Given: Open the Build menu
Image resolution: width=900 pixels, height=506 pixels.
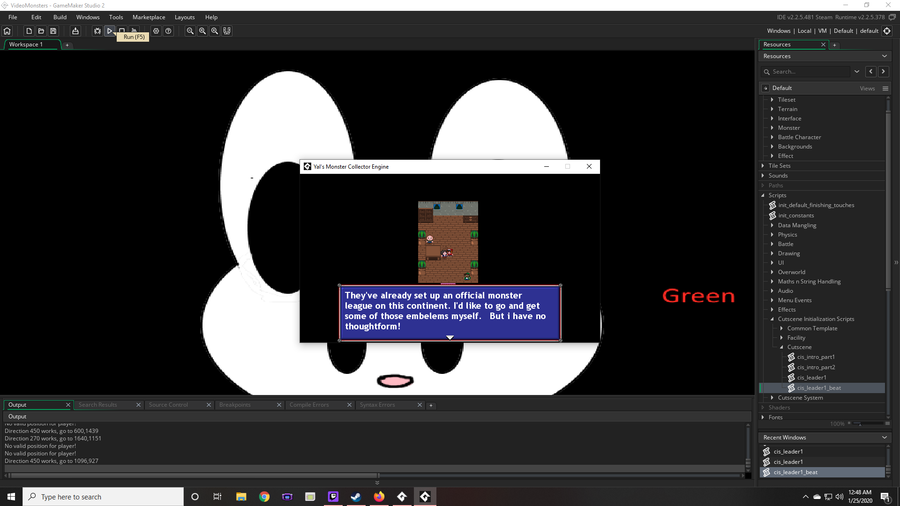Looking at the screenshot, I should coord(60,17).
